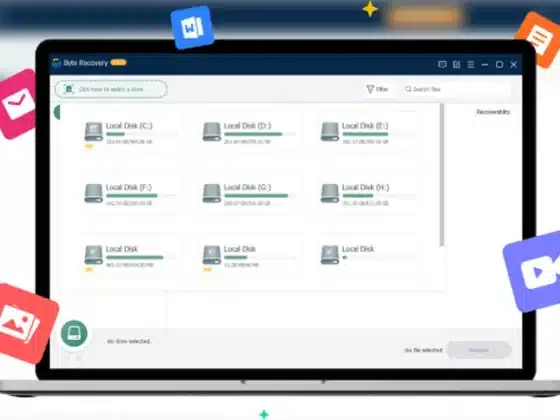Open the feedback message icon in title bar
The image size is (560, 420).
(x=442, y=64)
